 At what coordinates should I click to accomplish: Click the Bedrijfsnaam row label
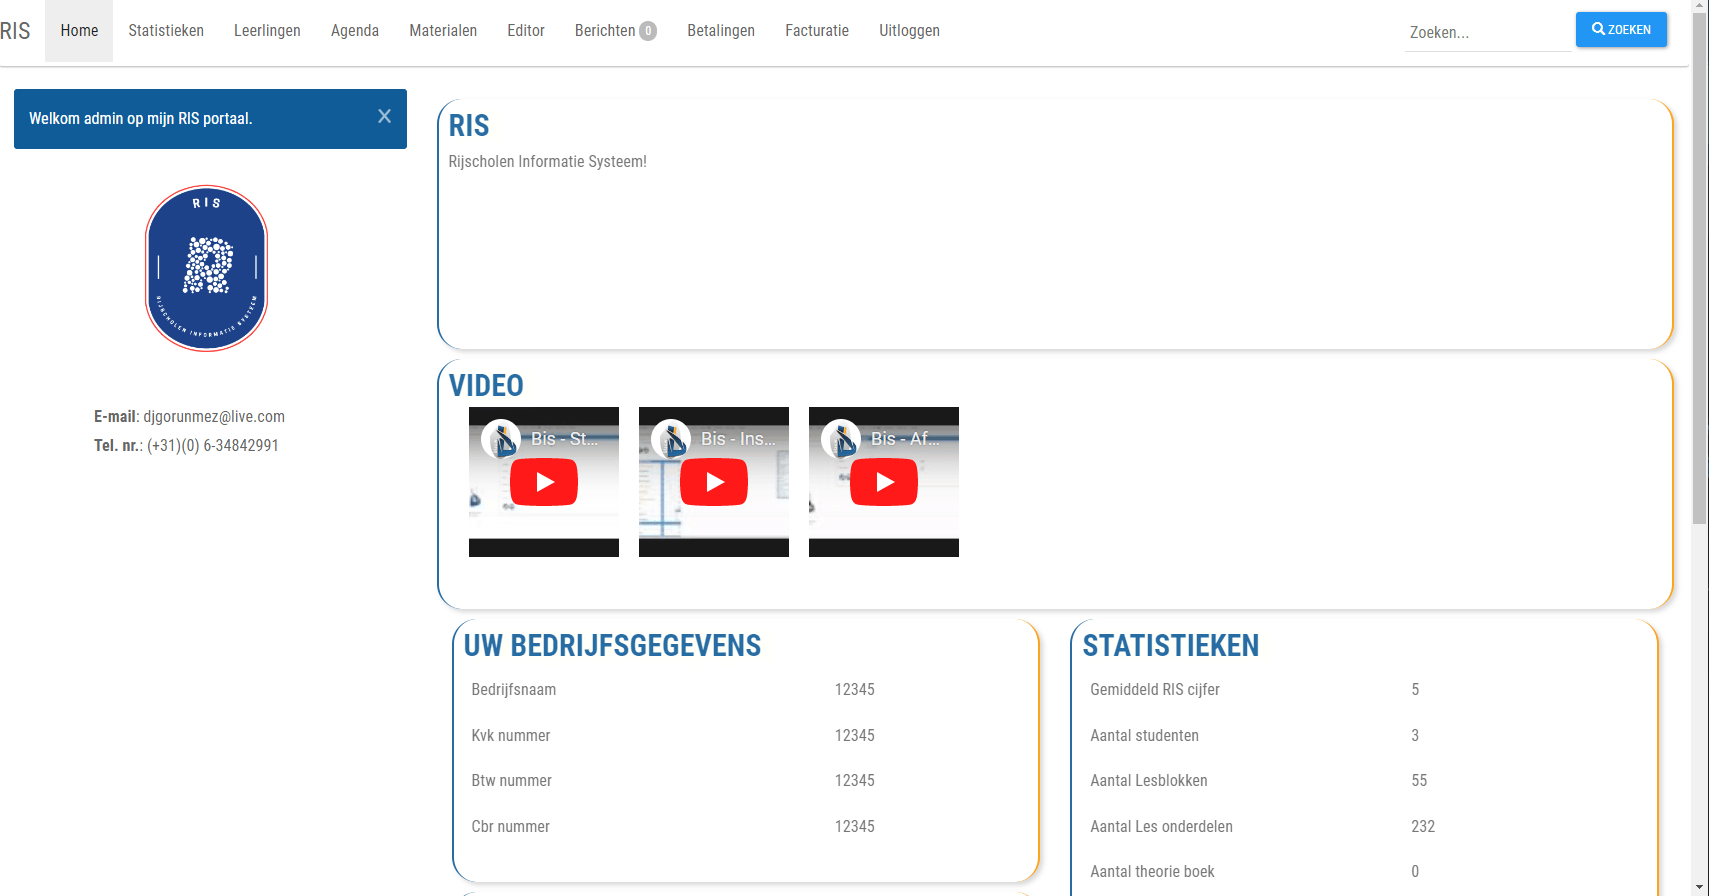[514, 690]
